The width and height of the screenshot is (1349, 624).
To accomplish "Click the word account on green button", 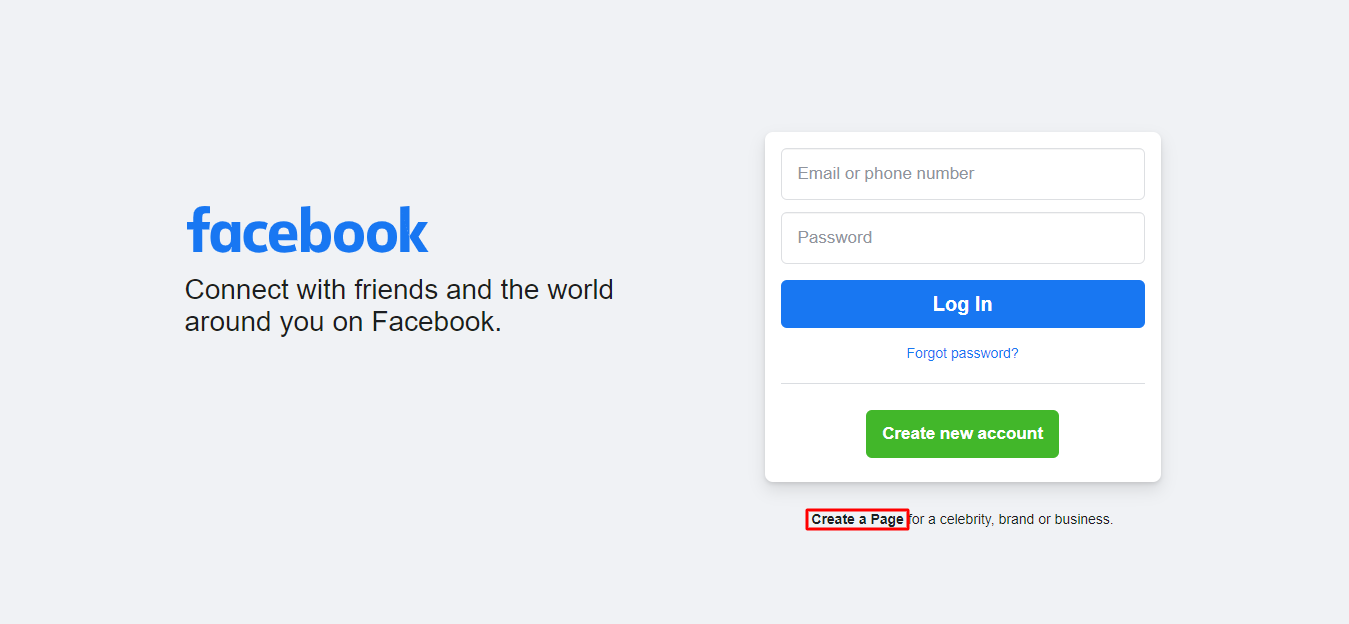I will click(x=1014, y=434).
